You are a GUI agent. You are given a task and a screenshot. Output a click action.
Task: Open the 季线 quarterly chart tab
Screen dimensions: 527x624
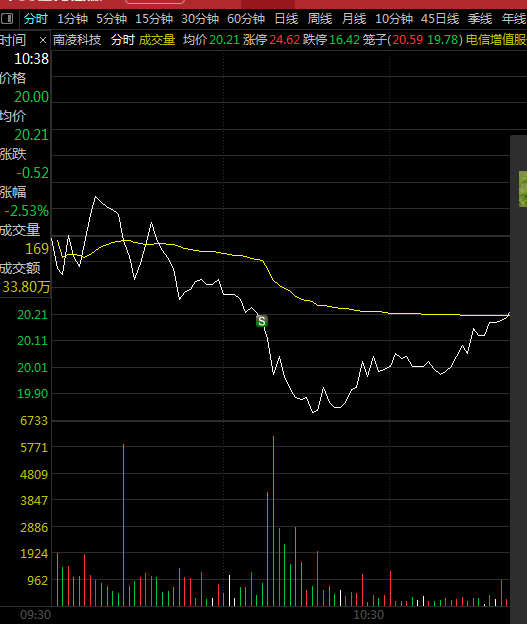tap(480, 19)
